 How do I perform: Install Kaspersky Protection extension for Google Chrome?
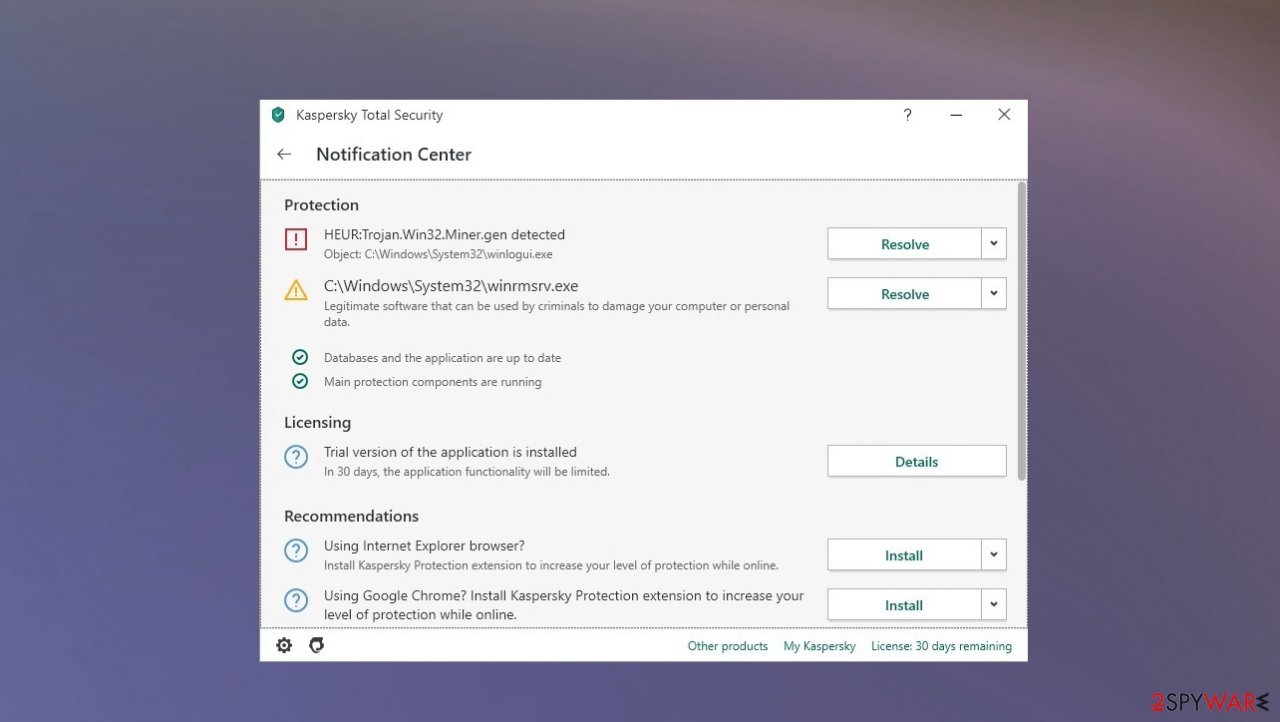click(x=904, y=605)
